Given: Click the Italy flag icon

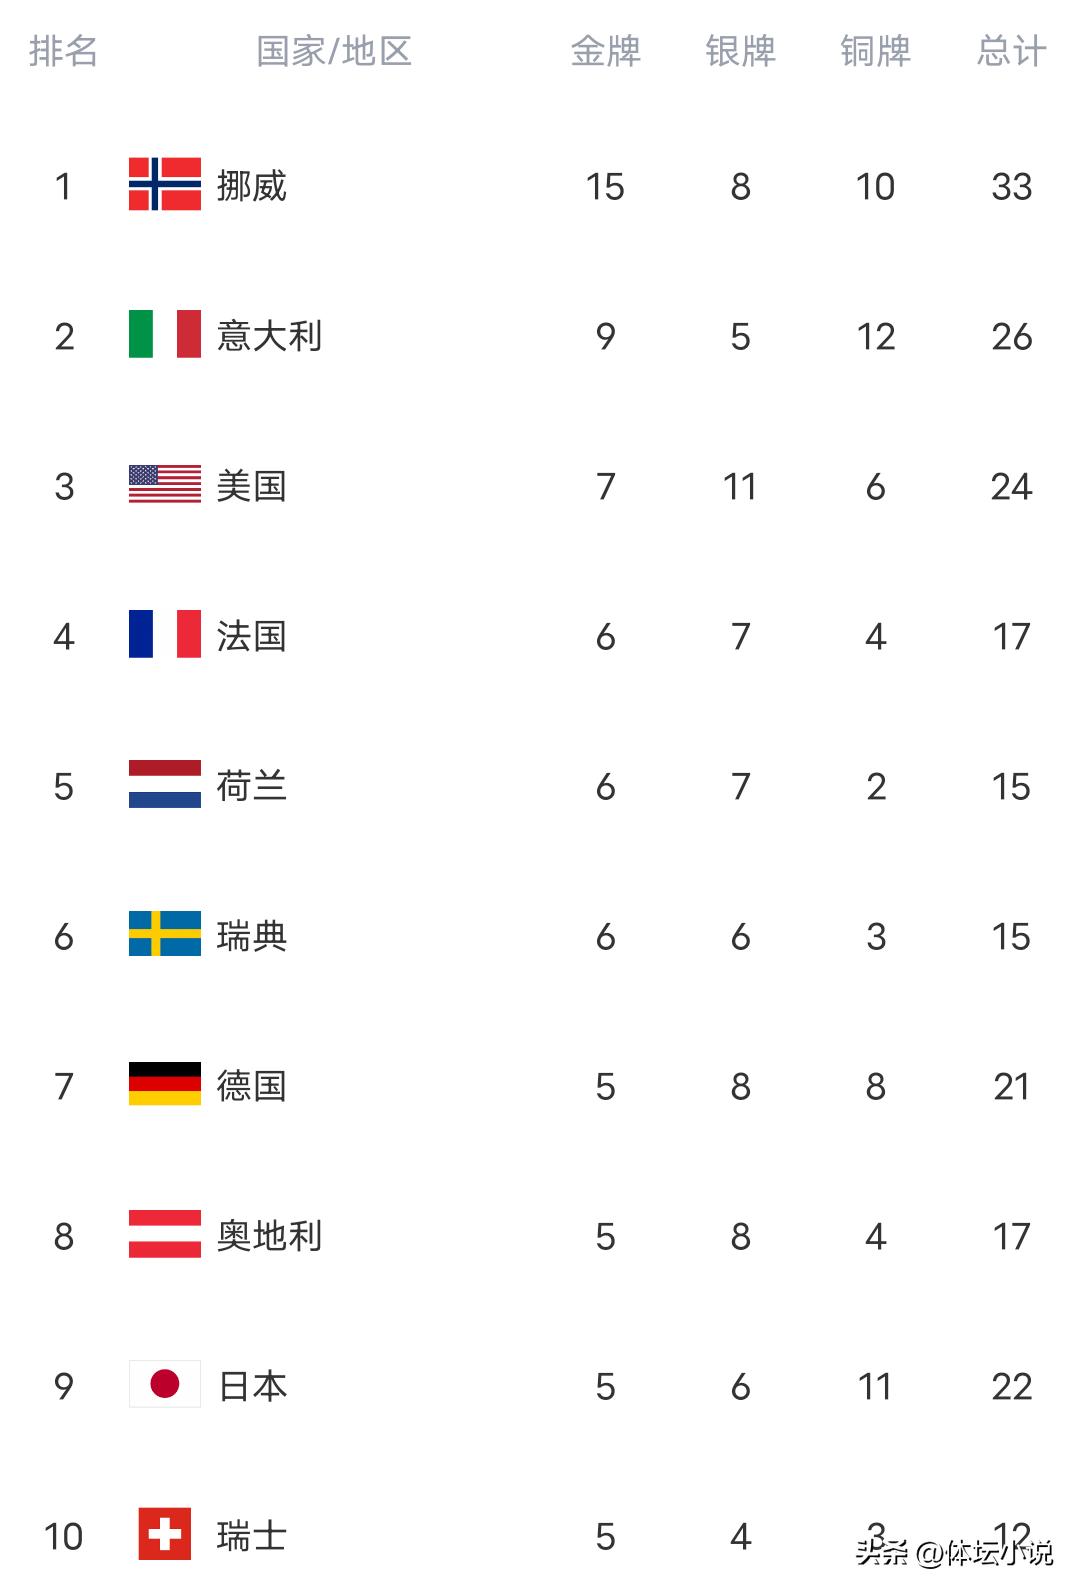Looking at the screenshot, I should 164,335.
